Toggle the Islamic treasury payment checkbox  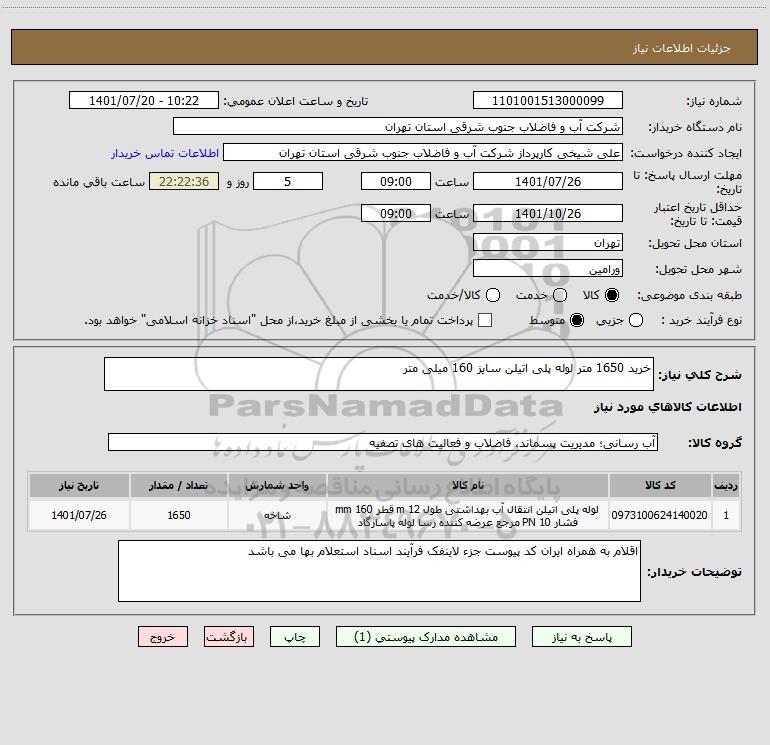485,321
